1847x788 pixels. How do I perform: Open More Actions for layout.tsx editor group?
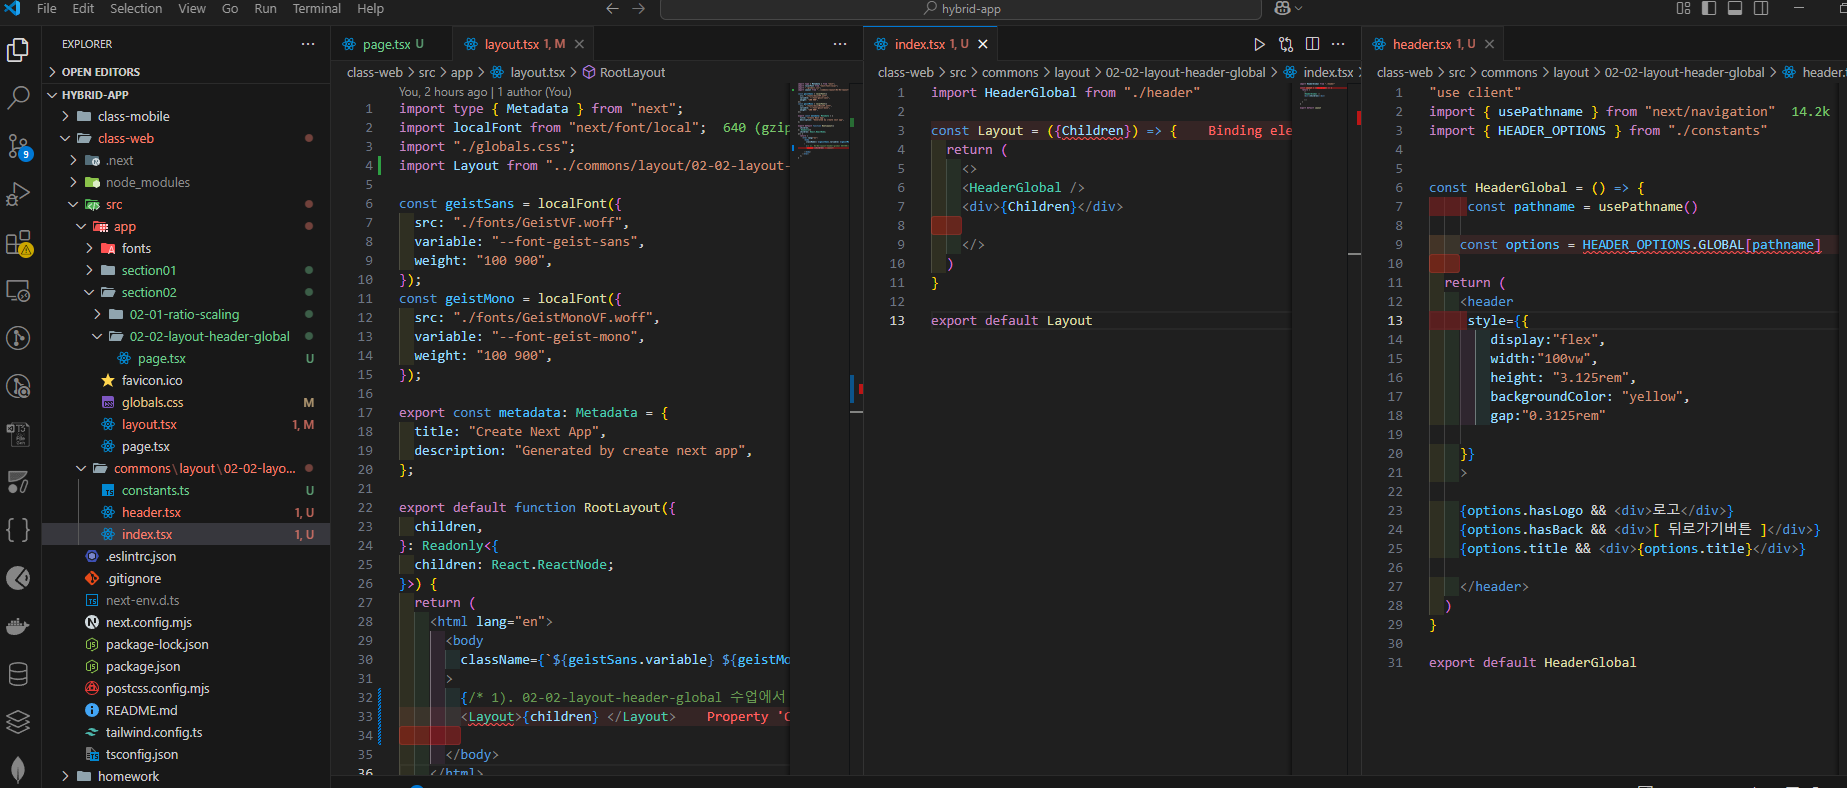(840, 44)
